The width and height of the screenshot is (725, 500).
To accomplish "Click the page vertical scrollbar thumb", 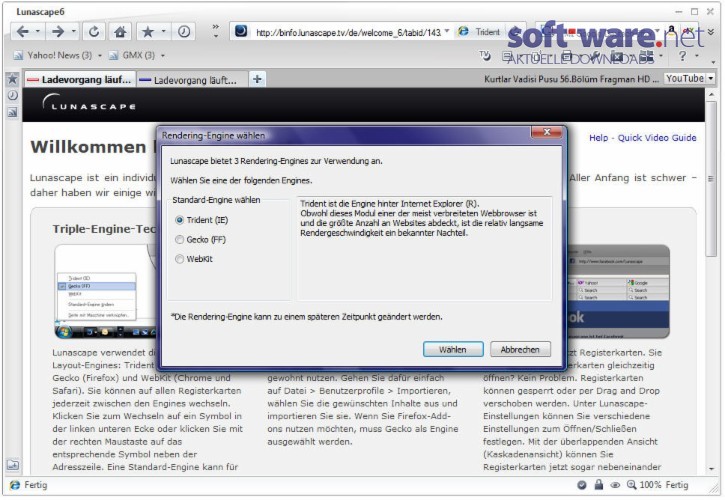I will click(711, 179).
